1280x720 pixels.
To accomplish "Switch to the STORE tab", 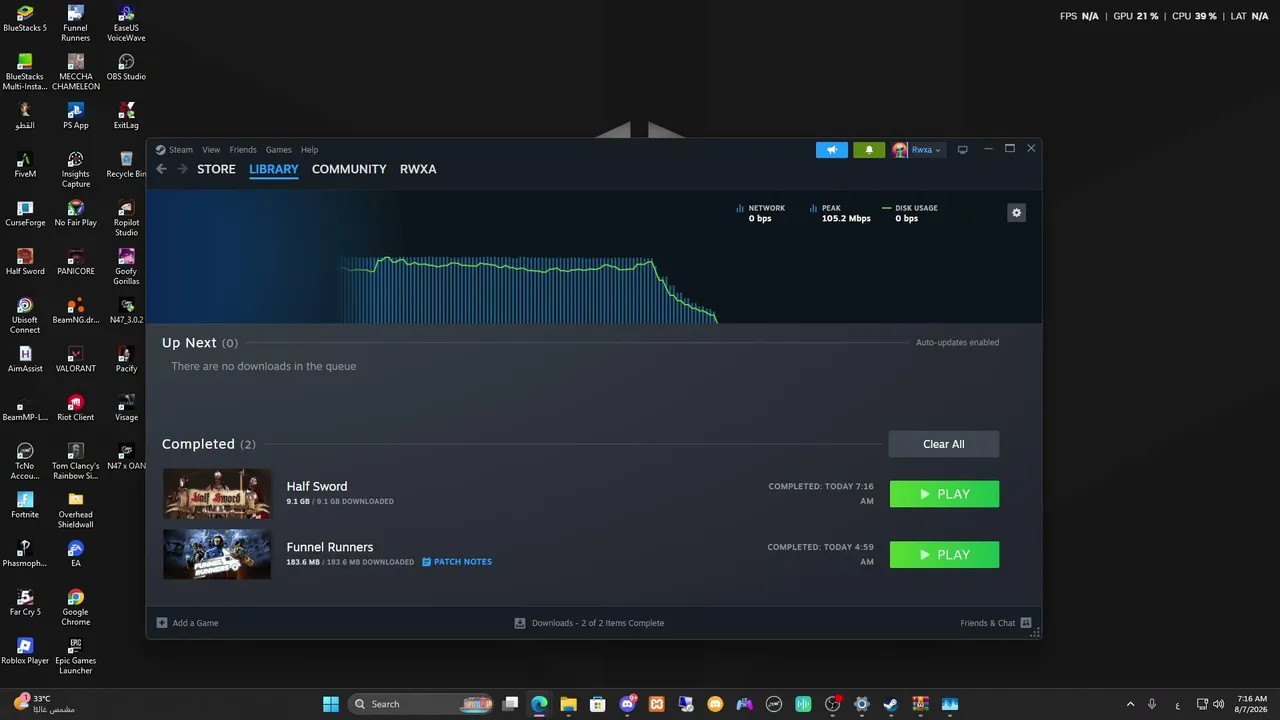I will click(x=216, y=169).
